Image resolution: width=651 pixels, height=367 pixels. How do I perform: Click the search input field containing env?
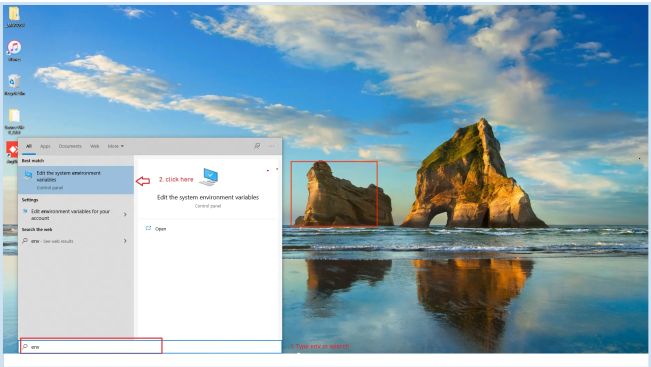pos(151,347)
